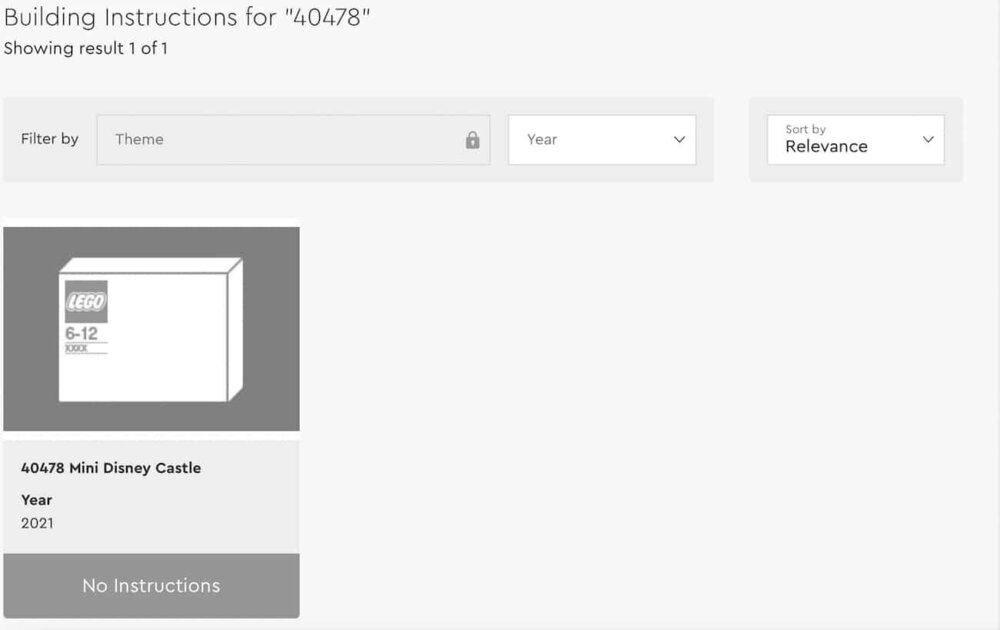Image resolution: width=1000 pixels, height=630 pixels.
Task: Open the LEGO box placeholder thumbnail
Action: [151, 328]
